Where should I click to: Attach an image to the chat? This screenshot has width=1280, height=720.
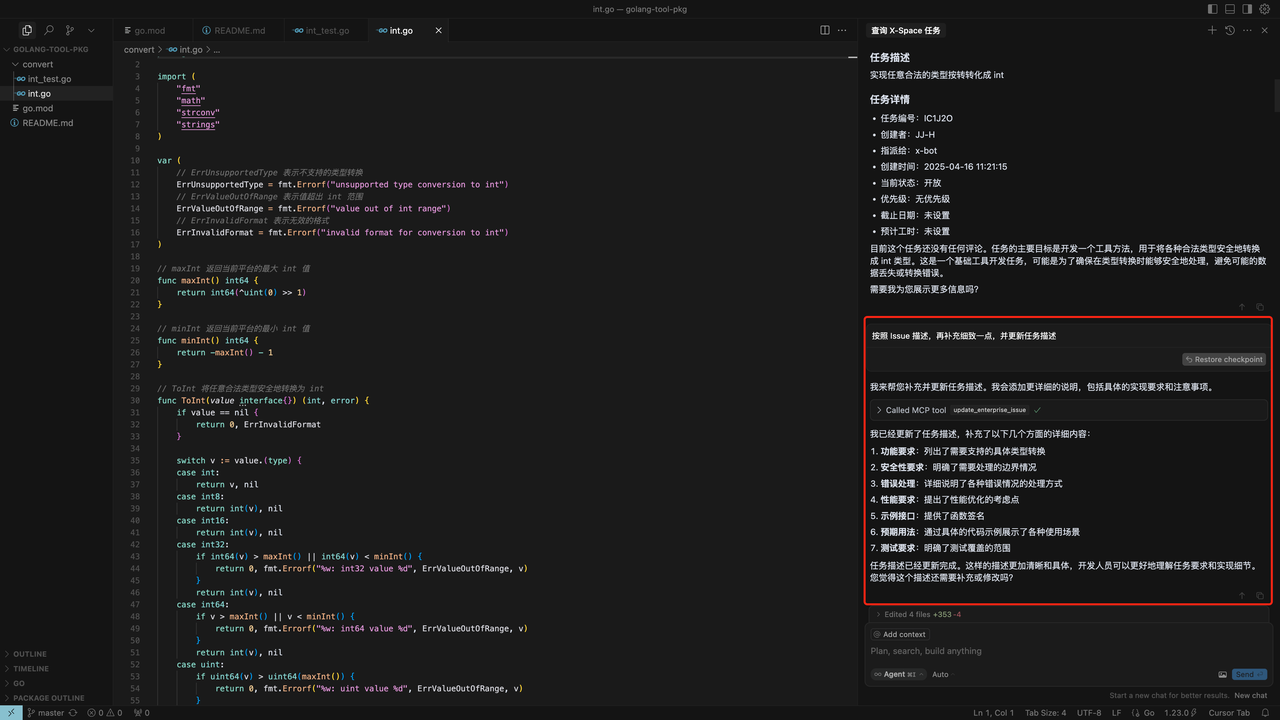tap(1222, 674)
